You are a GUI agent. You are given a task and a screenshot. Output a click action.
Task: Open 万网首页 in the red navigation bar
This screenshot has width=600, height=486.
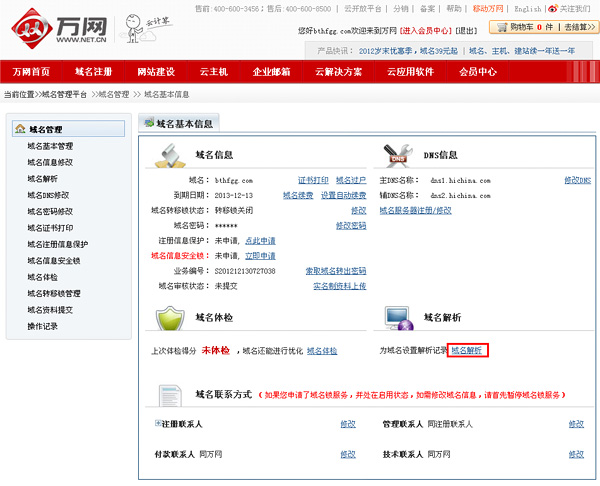31,72
